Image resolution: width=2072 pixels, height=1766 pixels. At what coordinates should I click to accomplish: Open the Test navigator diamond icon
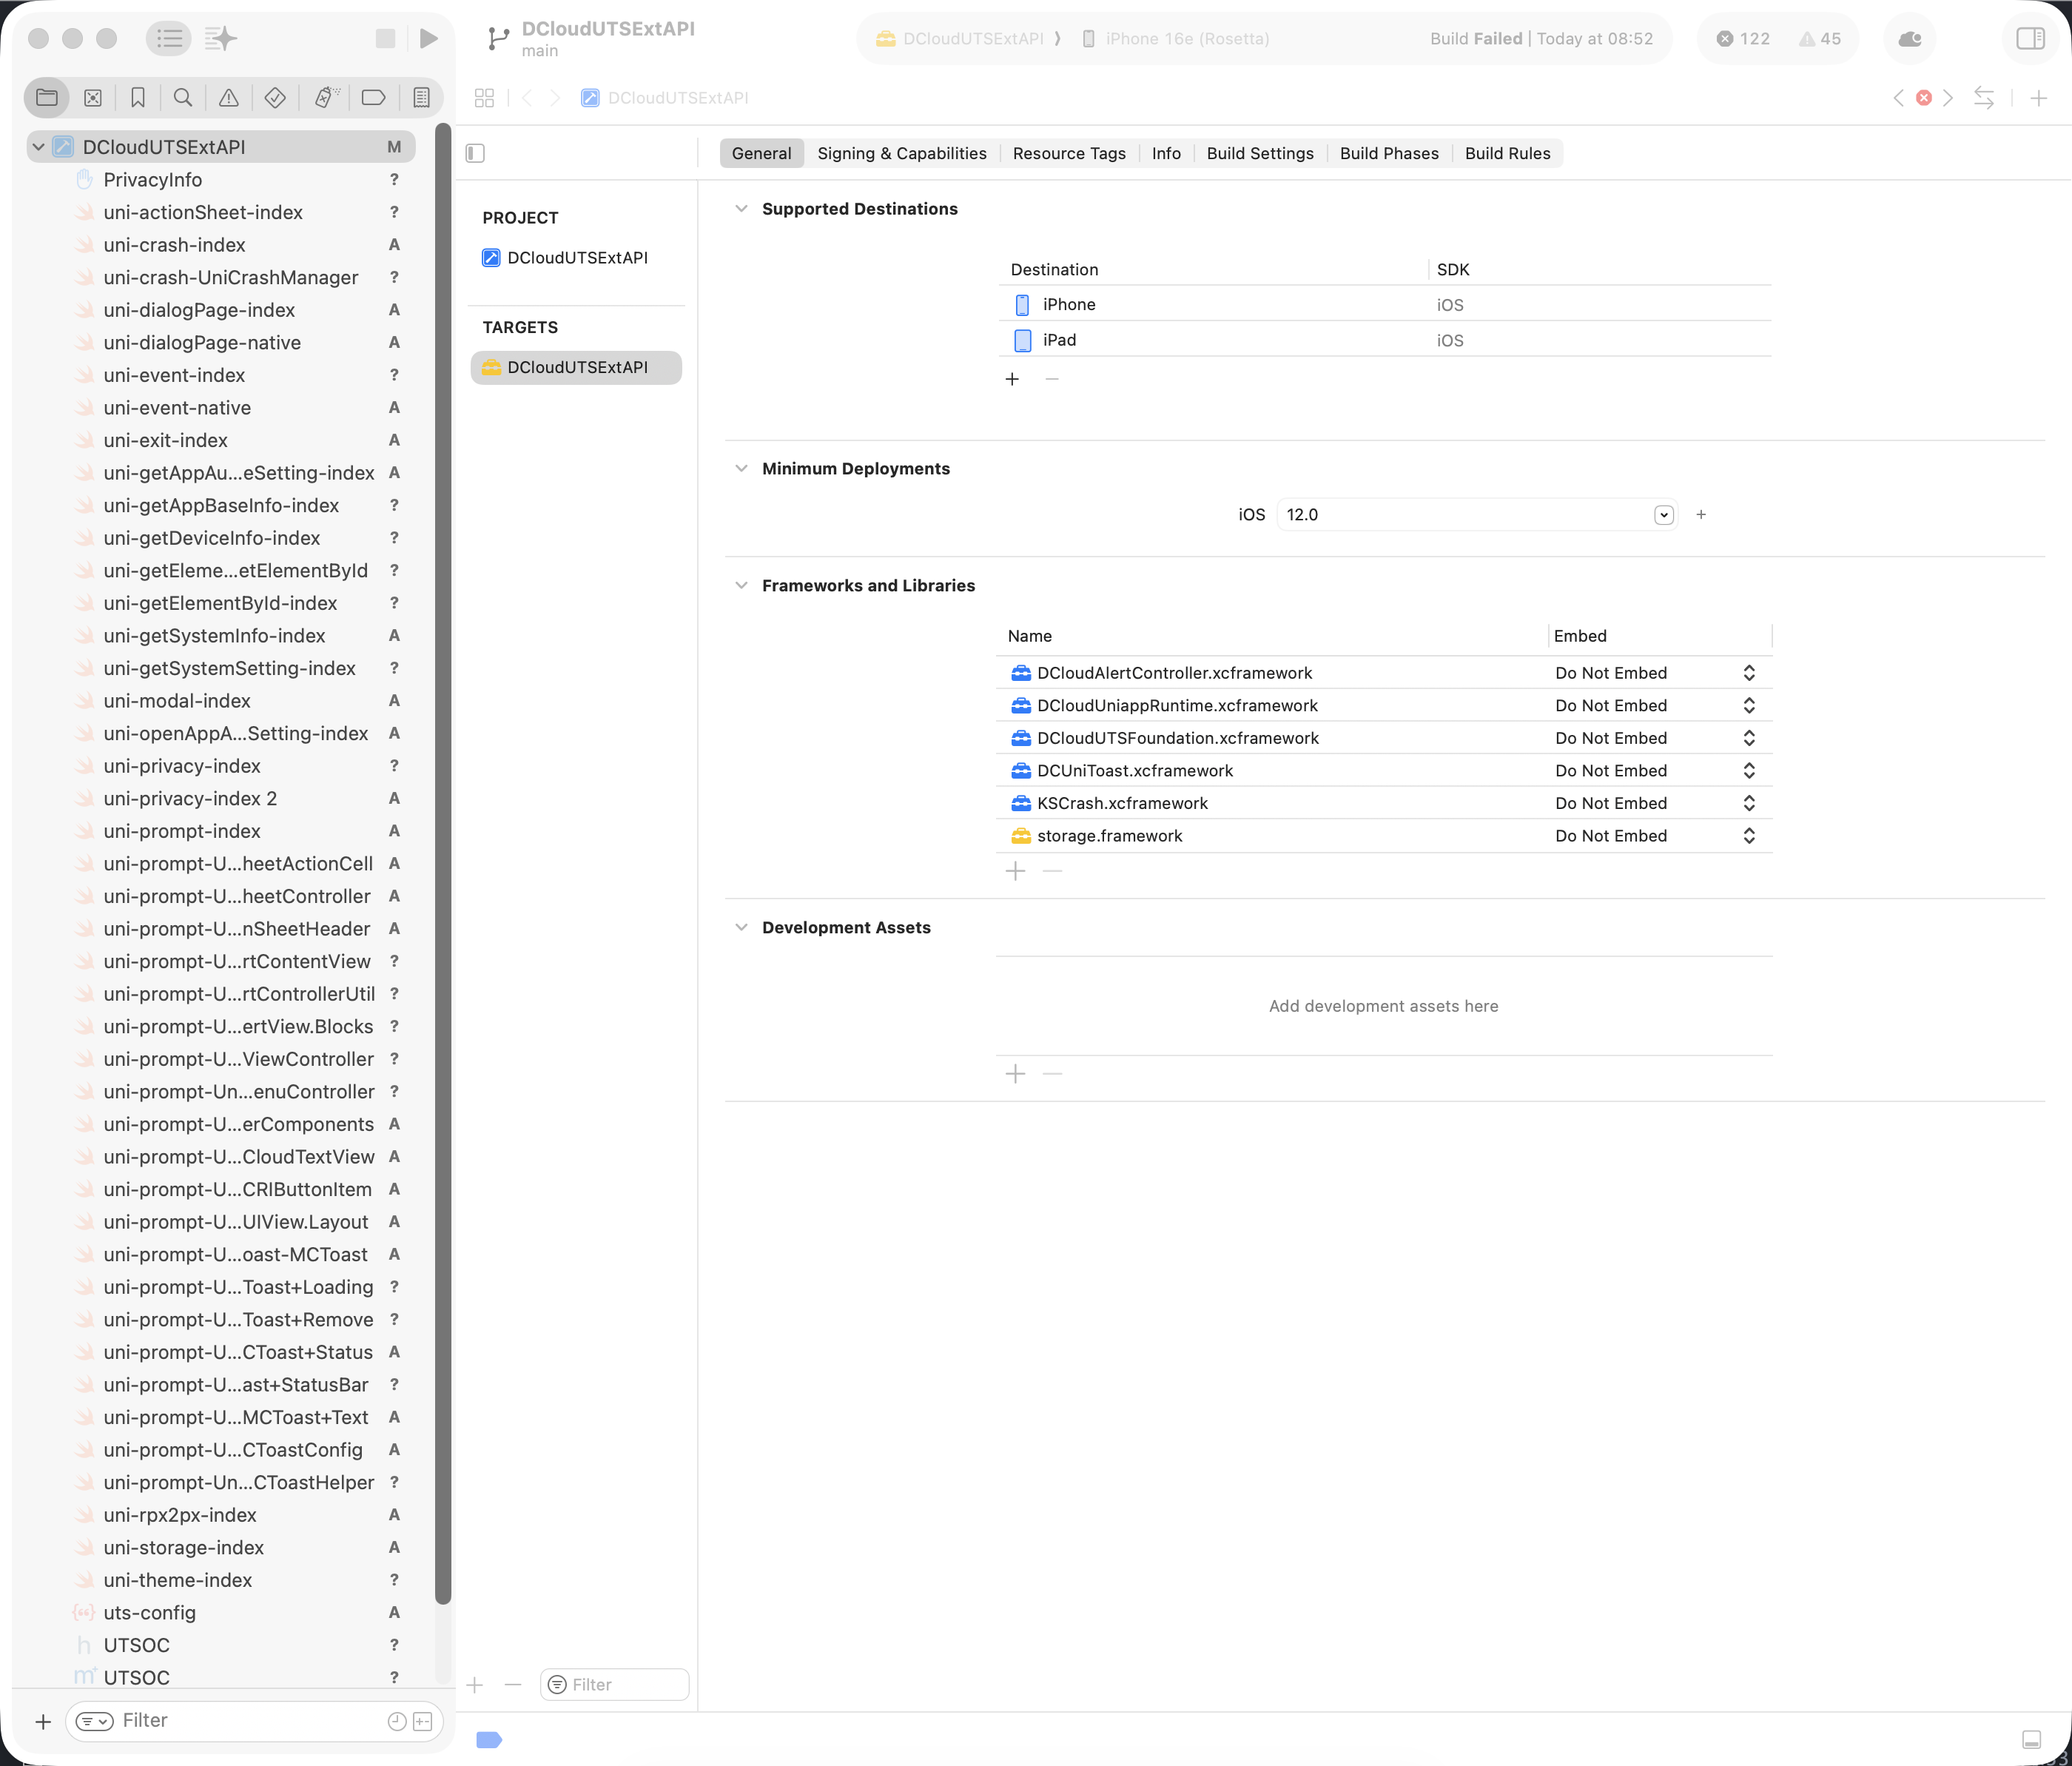[x=275, y=97]
